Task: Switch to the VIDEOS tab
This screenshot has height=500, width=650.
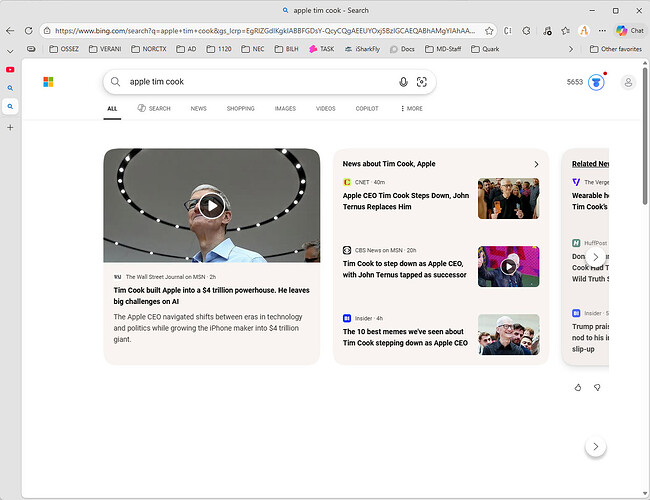Action: (325, 109)
